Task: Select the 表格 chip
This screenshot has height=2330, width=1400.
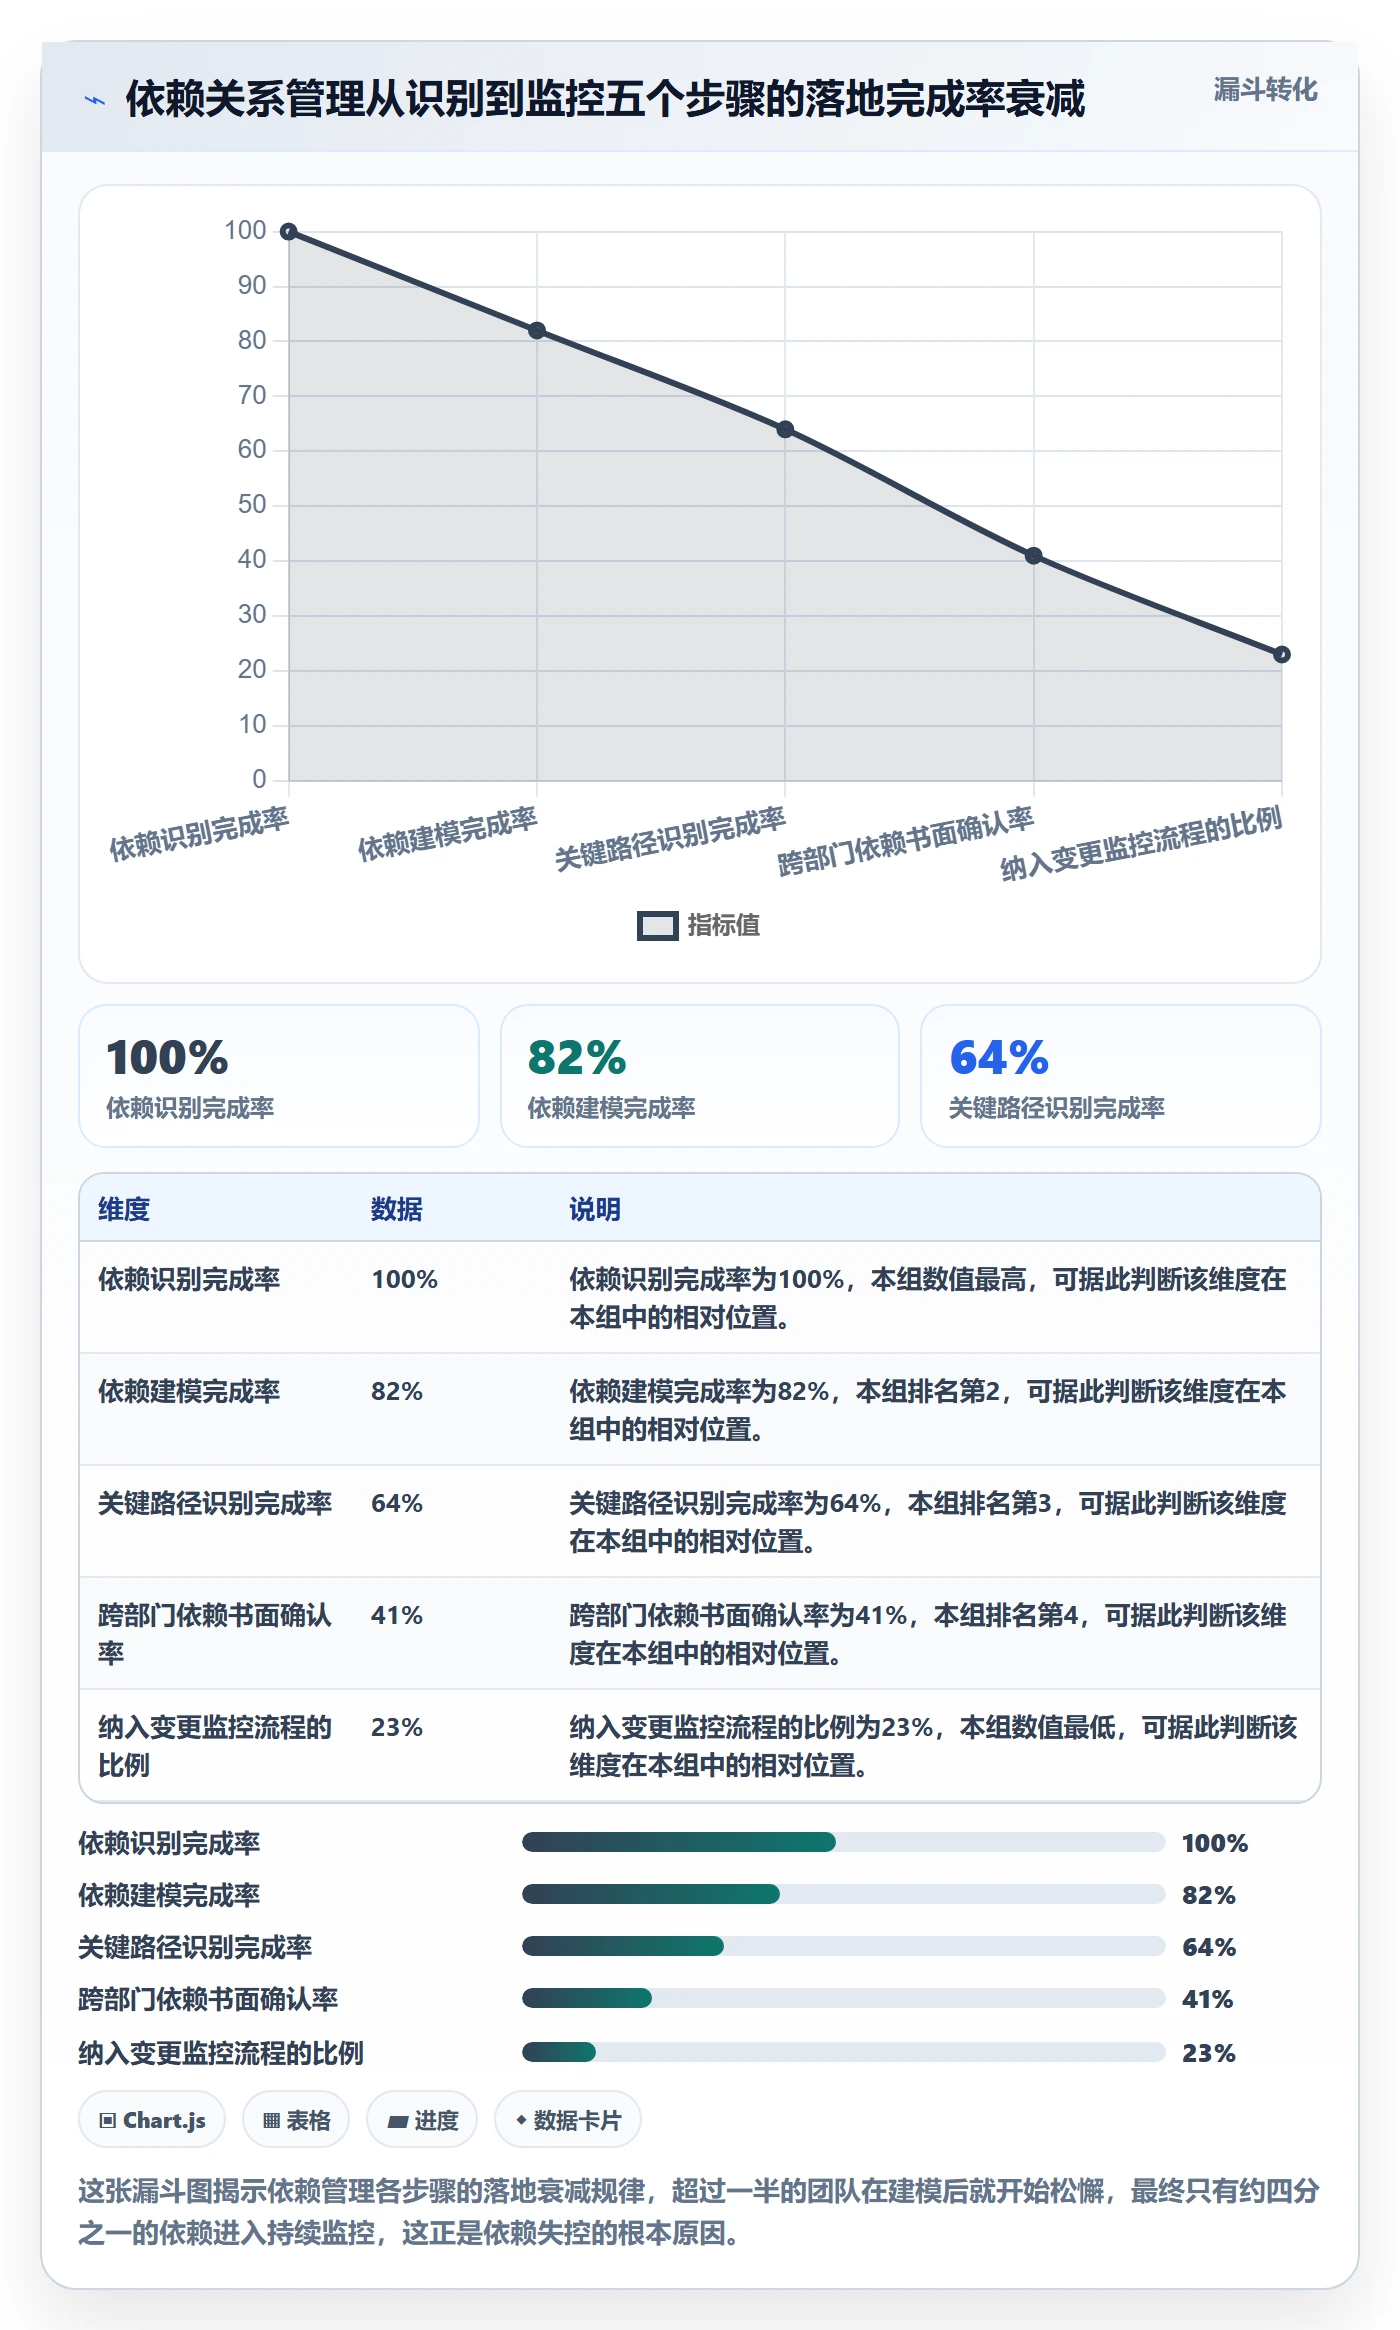Action: (x=296, y=2120)
